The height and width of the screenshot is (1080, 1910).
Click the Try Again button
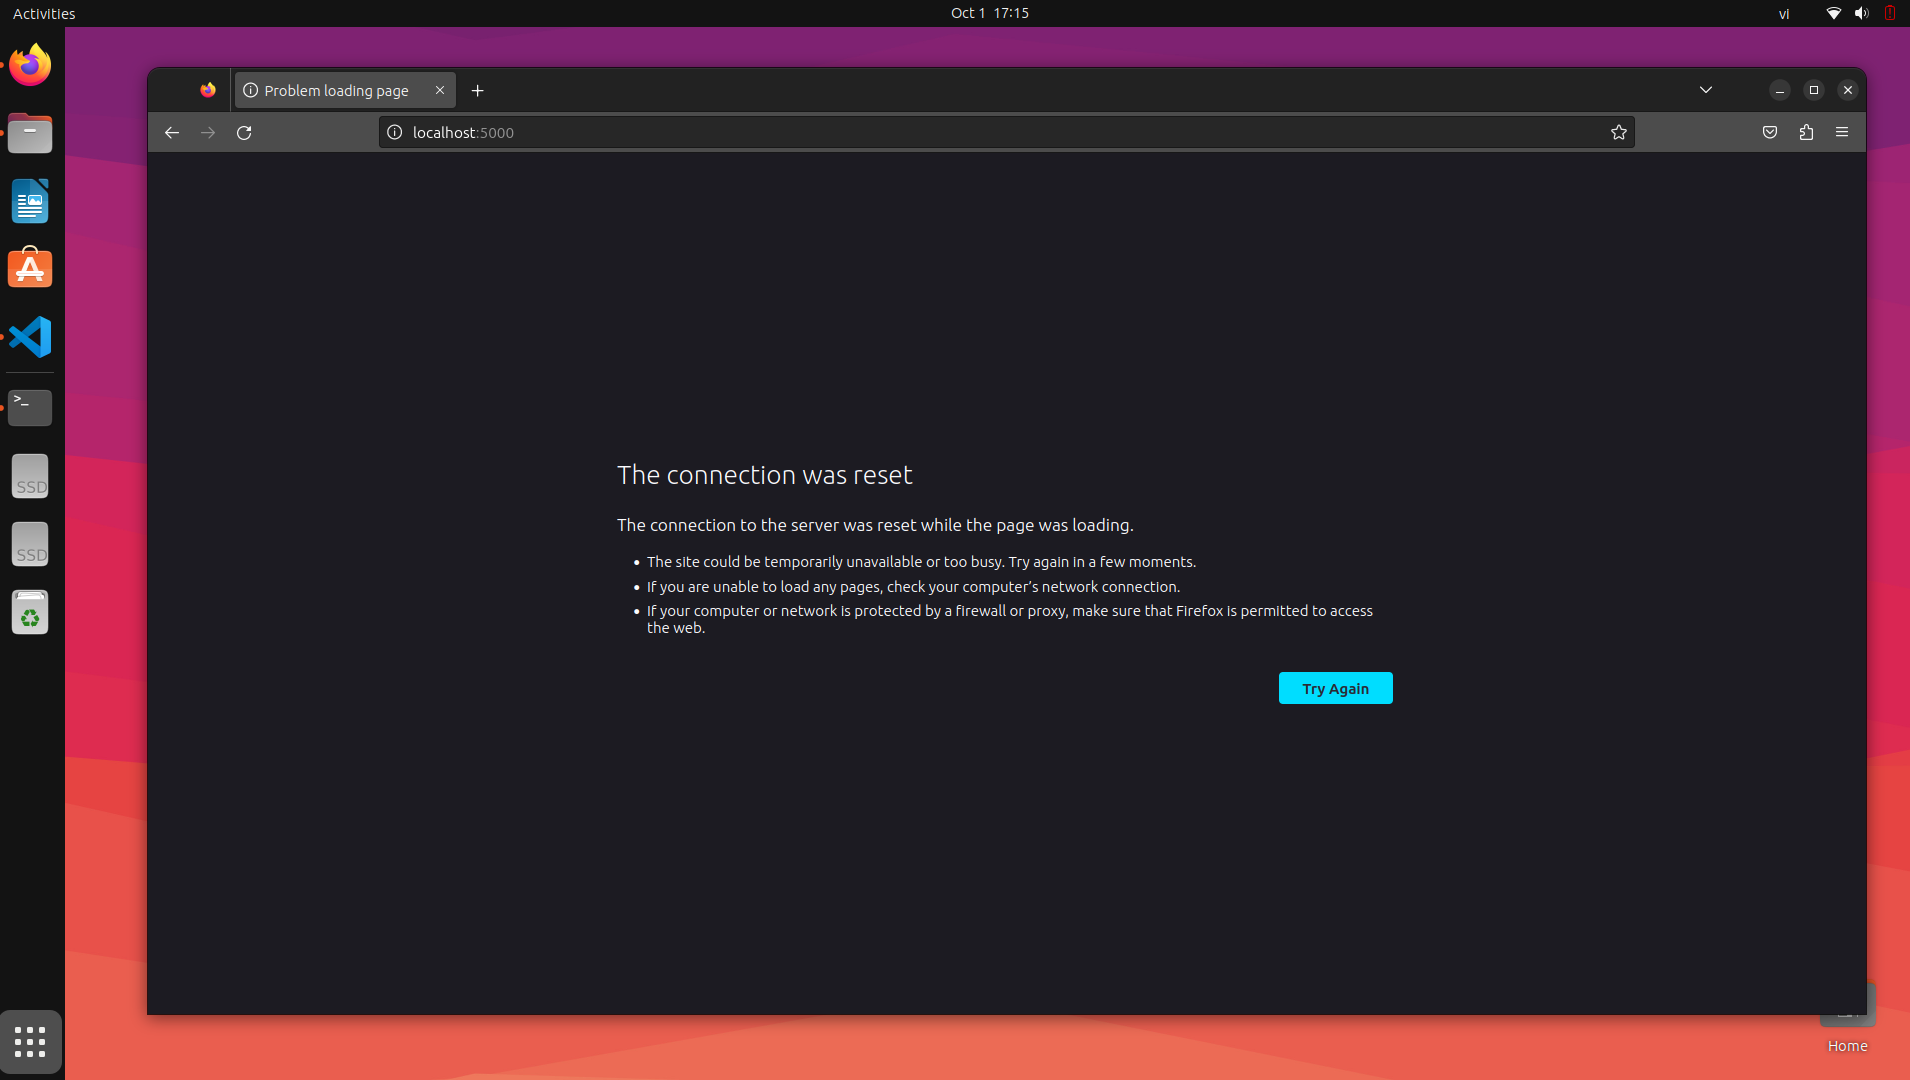tap(1335, 688)
